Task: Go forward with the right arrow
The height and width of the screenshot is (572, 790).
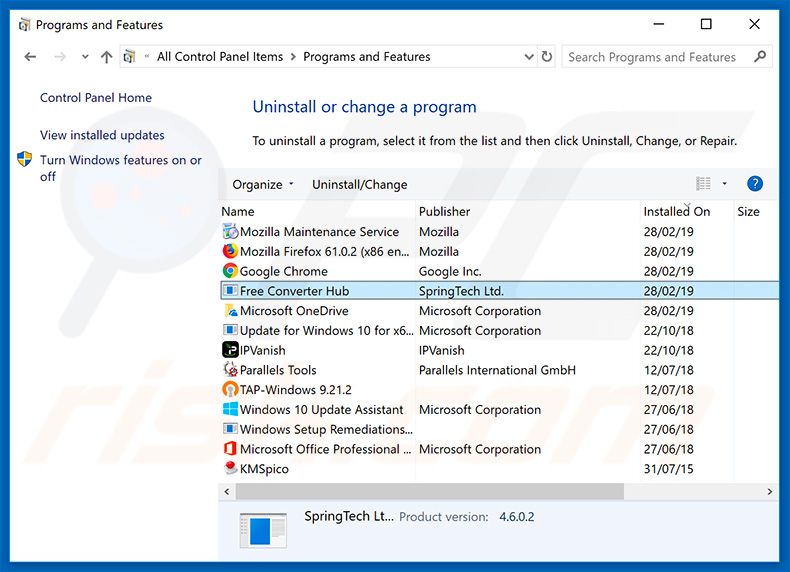Action: coord(60,56)
